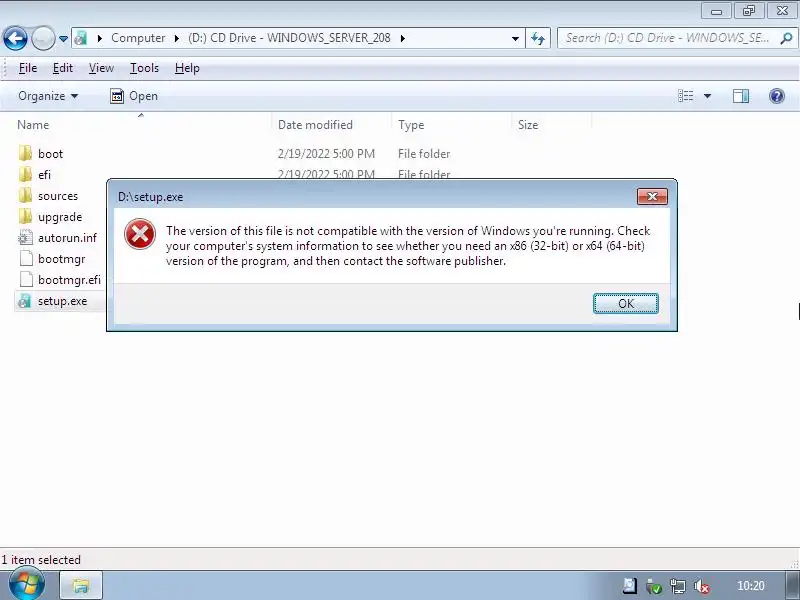Select the bootmgr file icon
The height and width of the screenshot is (600, 800).
pyautogui.click(x=26, y=259)
